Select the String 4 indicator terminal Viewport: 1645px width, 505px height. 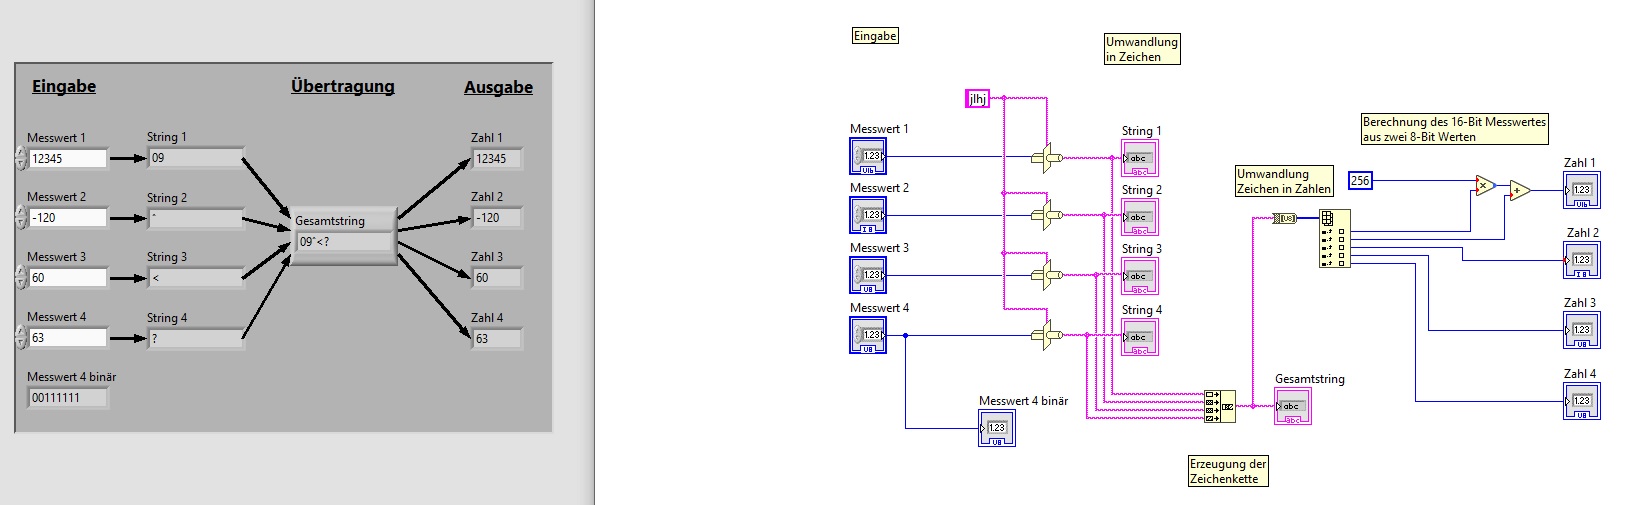pyautogui.click(x=1140, y=337)
